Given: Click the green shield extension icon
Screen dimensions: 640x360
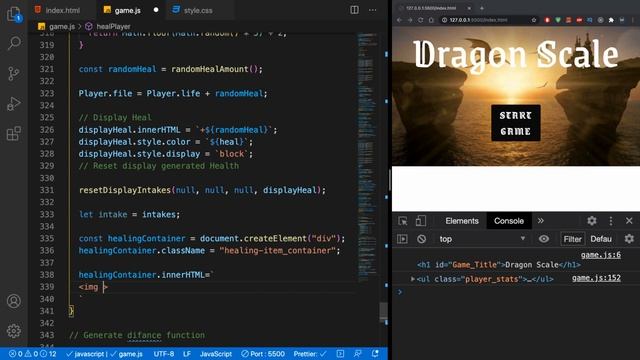Looking at the screenshot, I should point(558,20).
